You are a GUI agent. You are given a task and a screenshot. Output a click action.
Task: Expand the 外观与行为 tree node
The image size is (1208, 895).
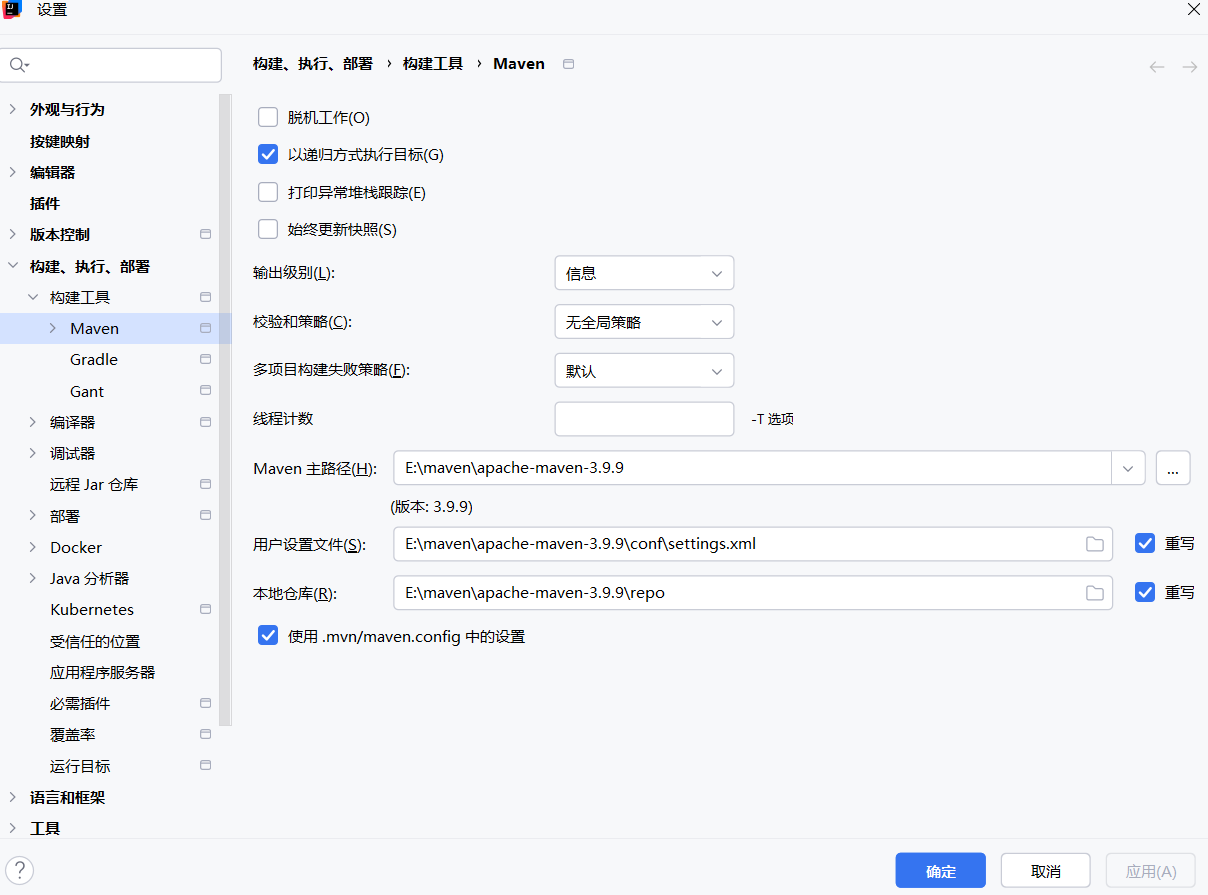pyautogui.click(x=12, y=109)
